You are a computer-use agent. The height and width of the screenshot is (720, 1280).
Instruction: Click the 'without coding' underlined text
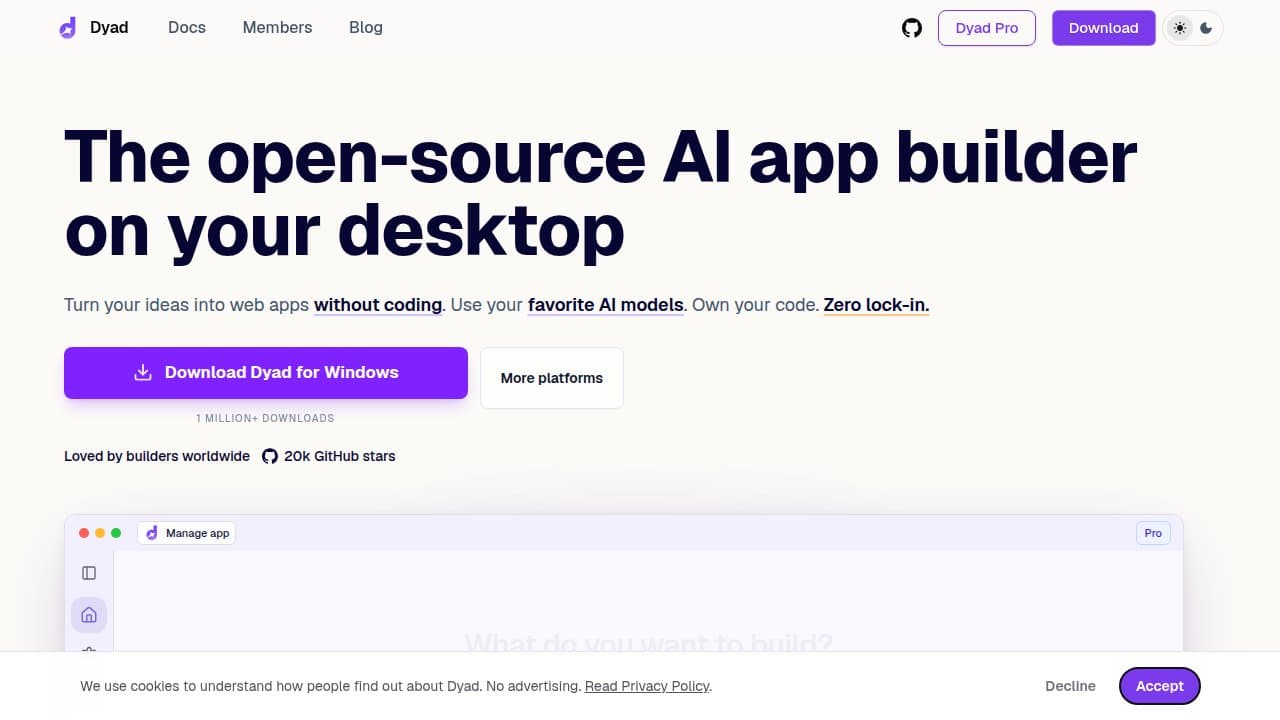(x=378, y=305)
